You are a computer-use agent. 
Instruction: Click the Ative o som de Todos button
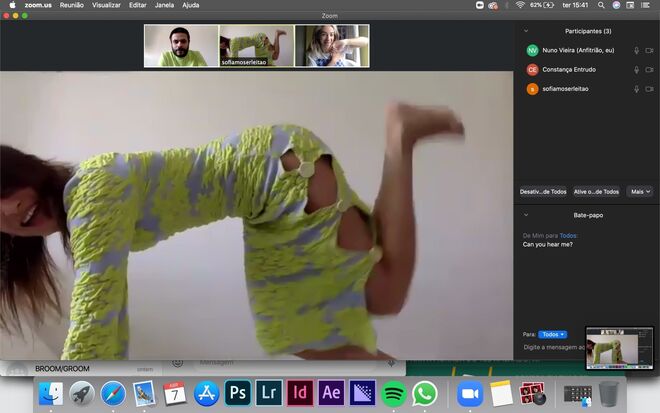[596, 191]
